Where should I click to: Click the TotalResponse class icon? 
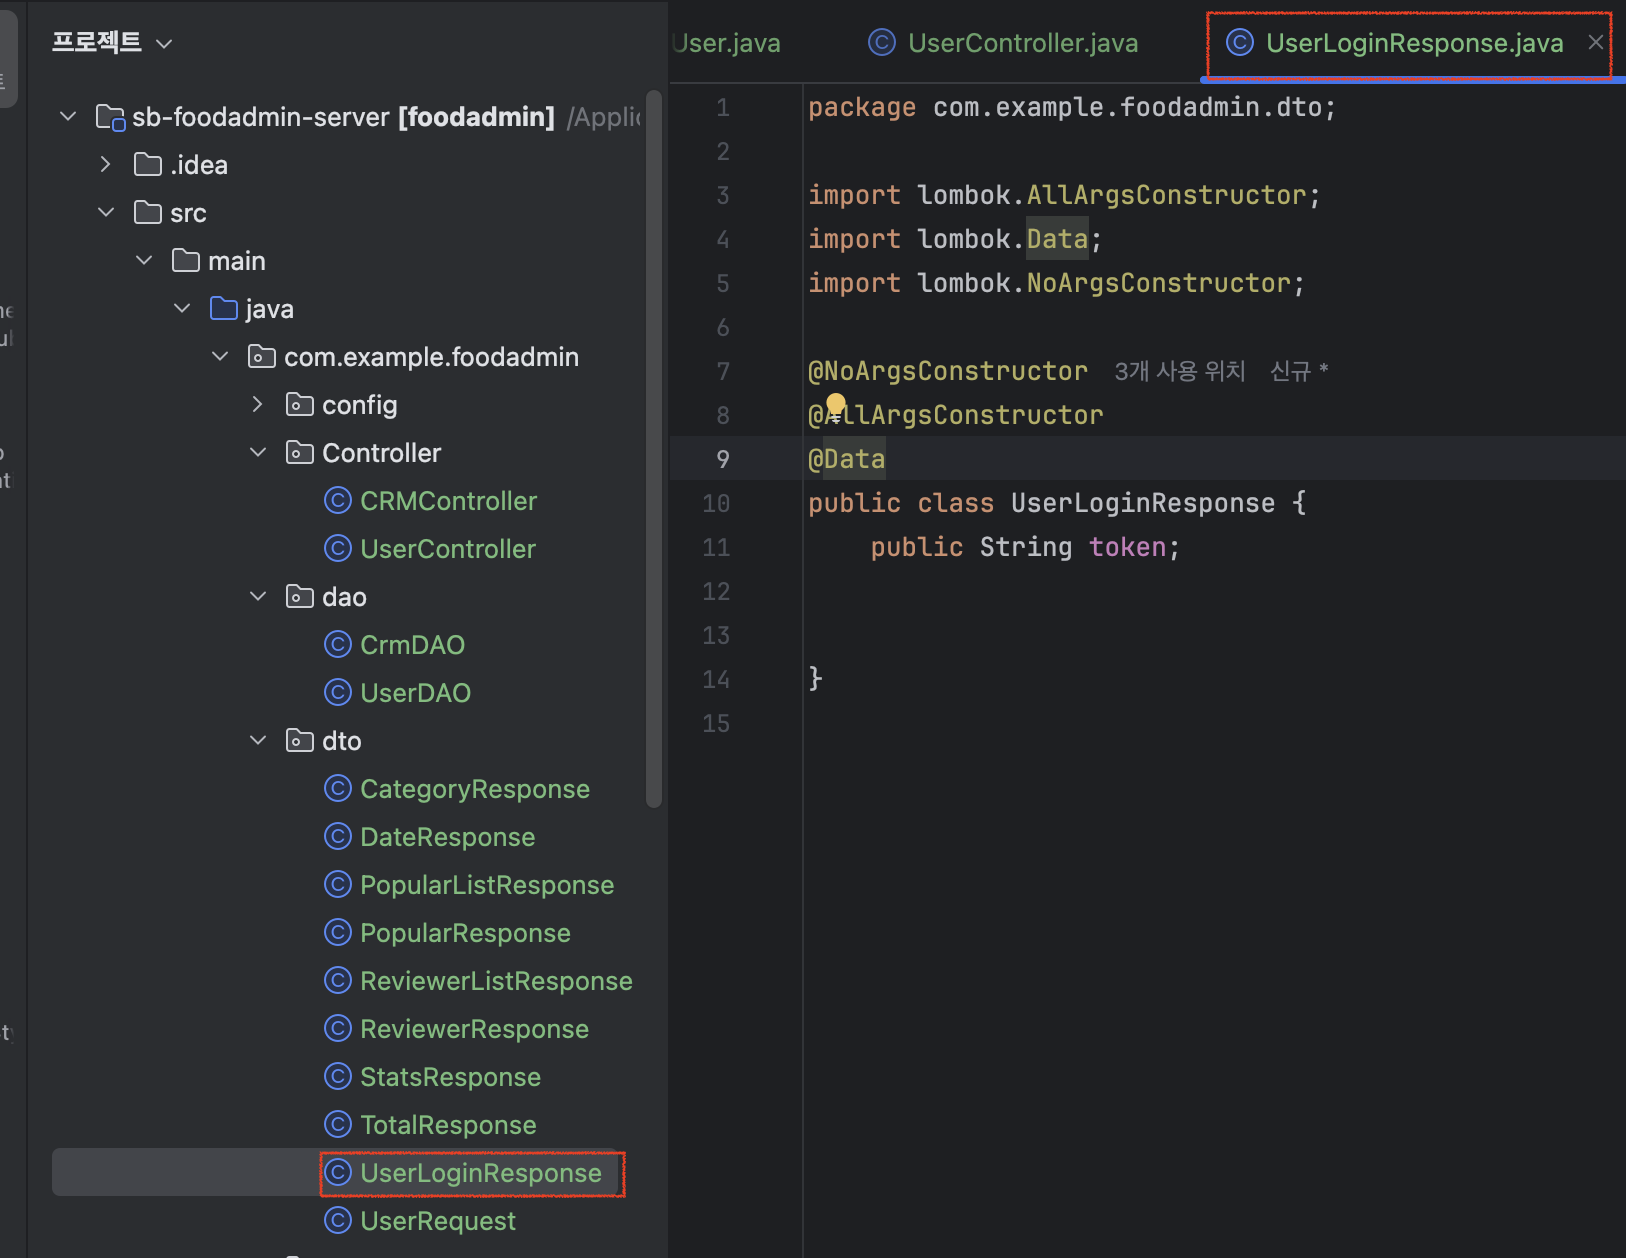(x=338, y=1124)
